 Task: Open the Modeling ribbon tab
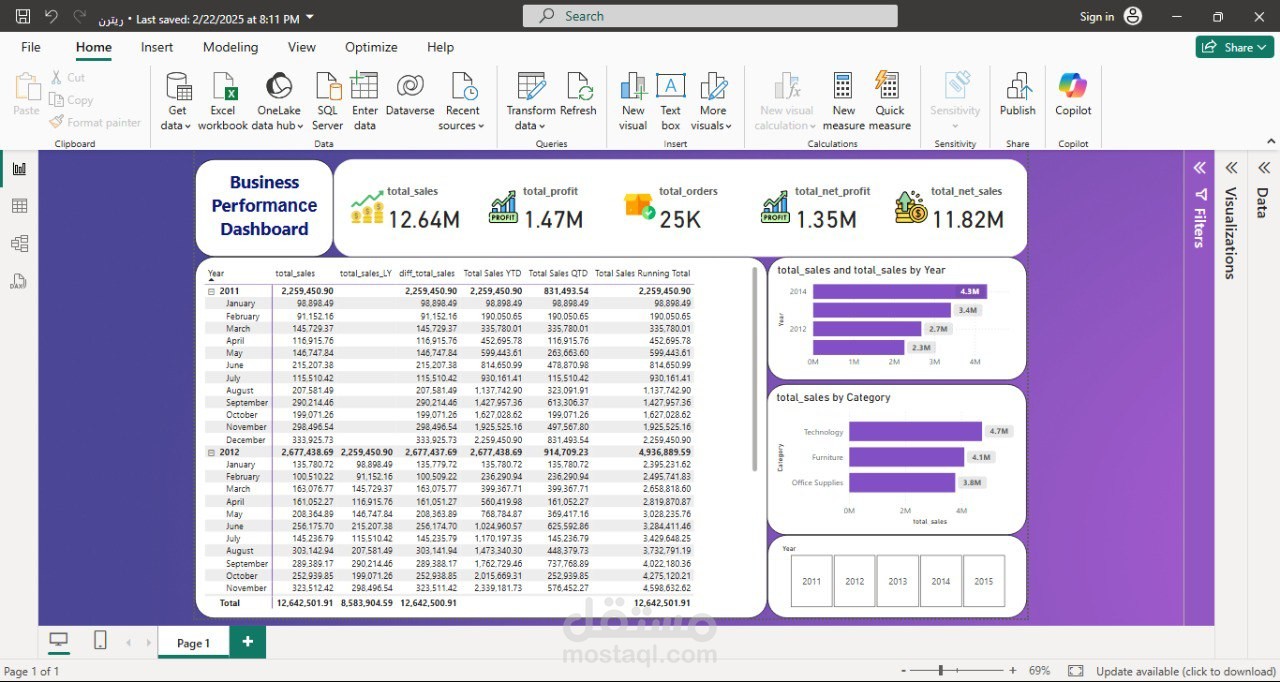[x=230, y=47]
